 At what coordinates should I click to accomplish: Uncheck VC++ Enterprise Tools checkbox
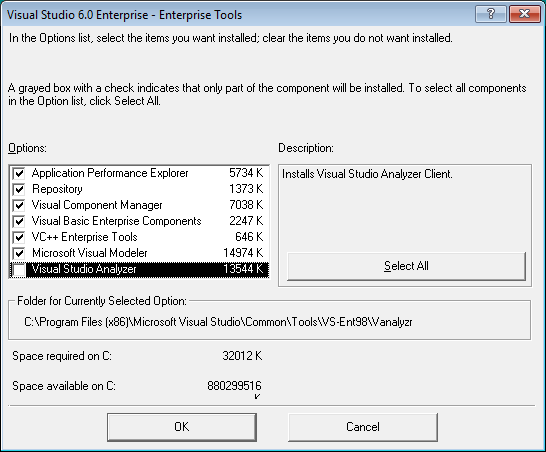click(x=19, y=237)
